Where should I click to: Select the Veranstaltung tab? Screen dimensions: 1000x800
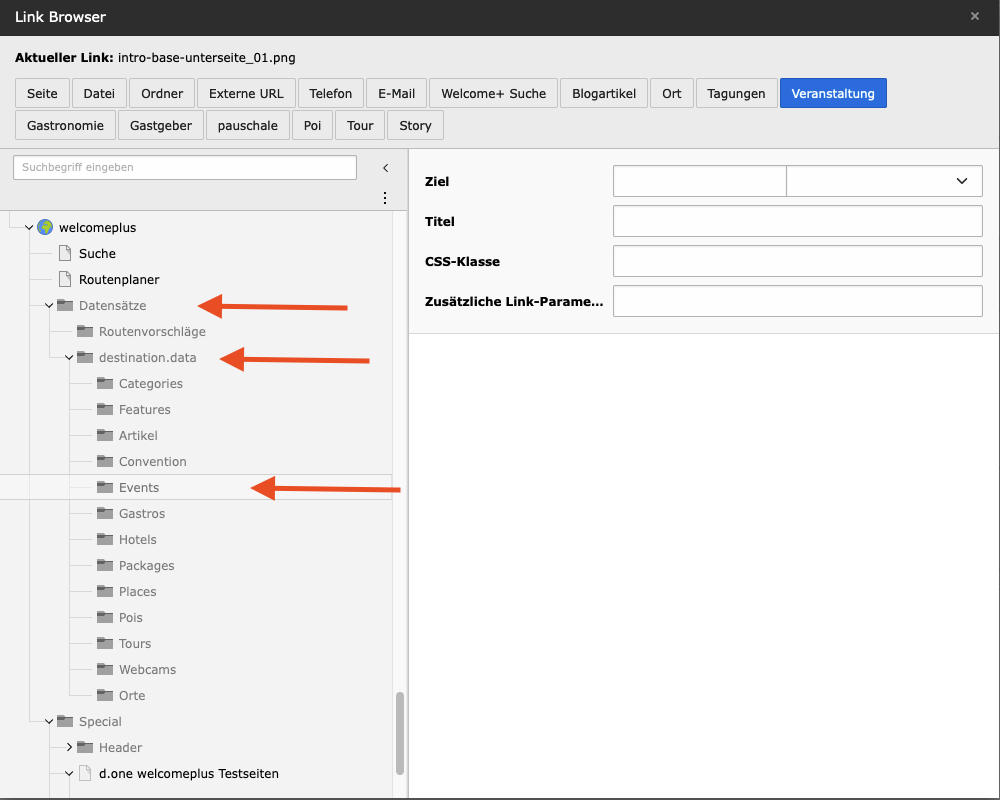tap(833, 93)
